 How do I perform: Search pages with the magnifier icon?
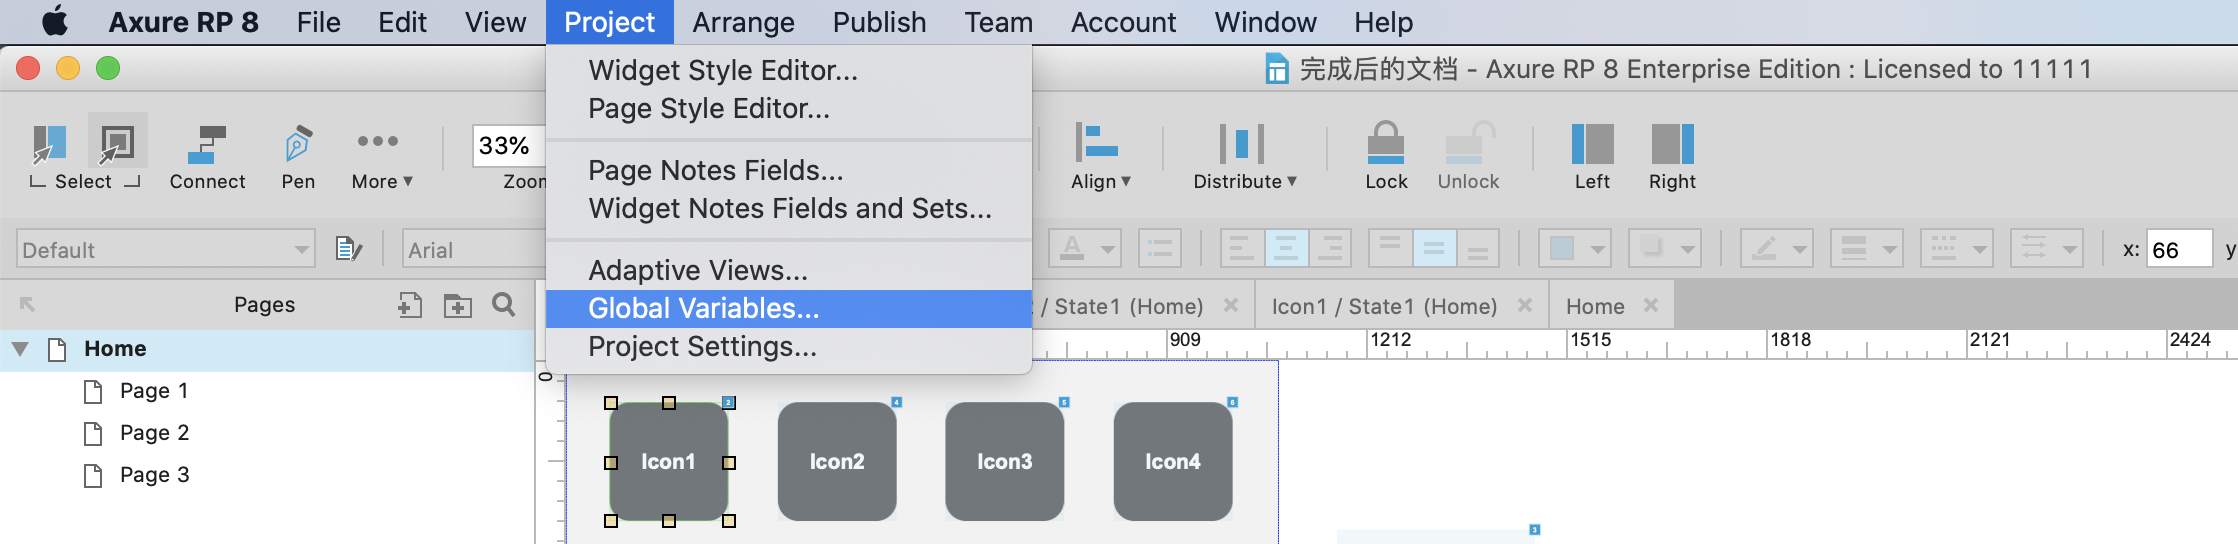point(504,305)
